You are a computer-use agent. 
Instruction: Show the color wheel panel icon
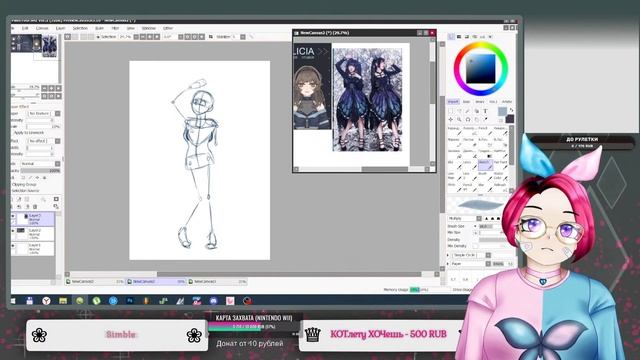pos(451,37)
